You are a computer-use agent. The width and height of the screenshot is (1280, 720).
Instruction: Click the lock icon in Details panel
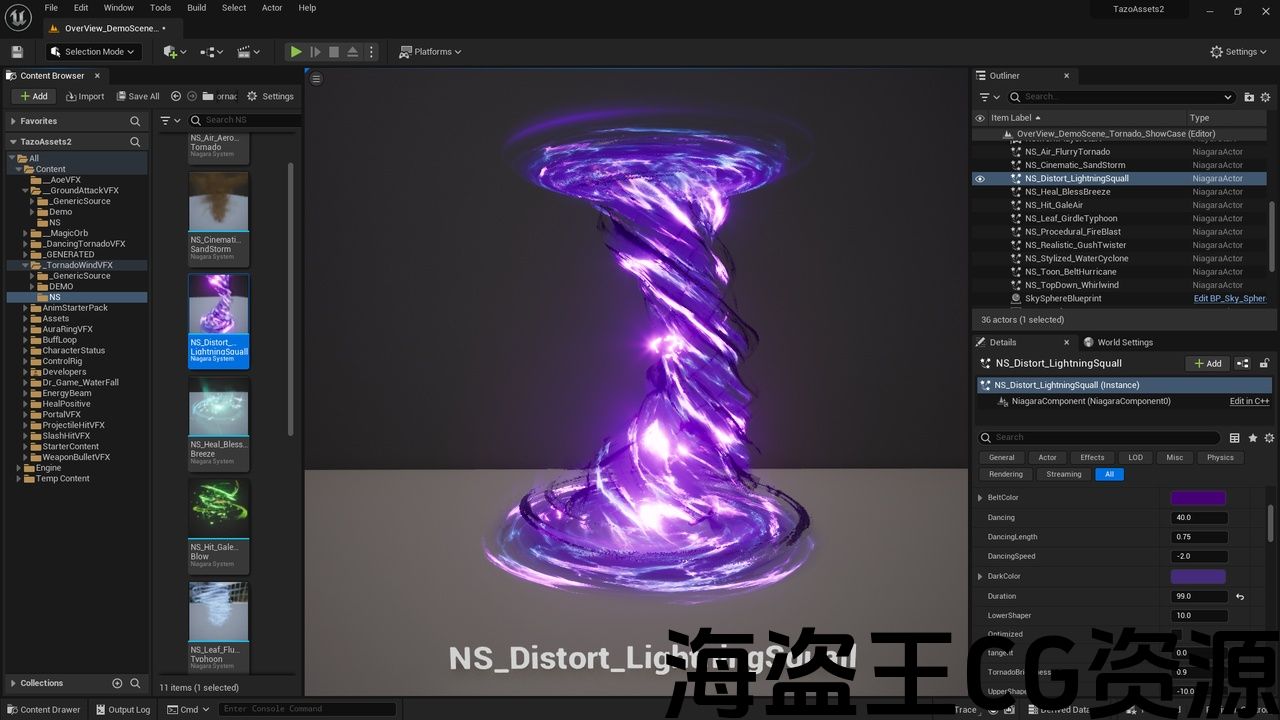click(x=1264, y=364)
